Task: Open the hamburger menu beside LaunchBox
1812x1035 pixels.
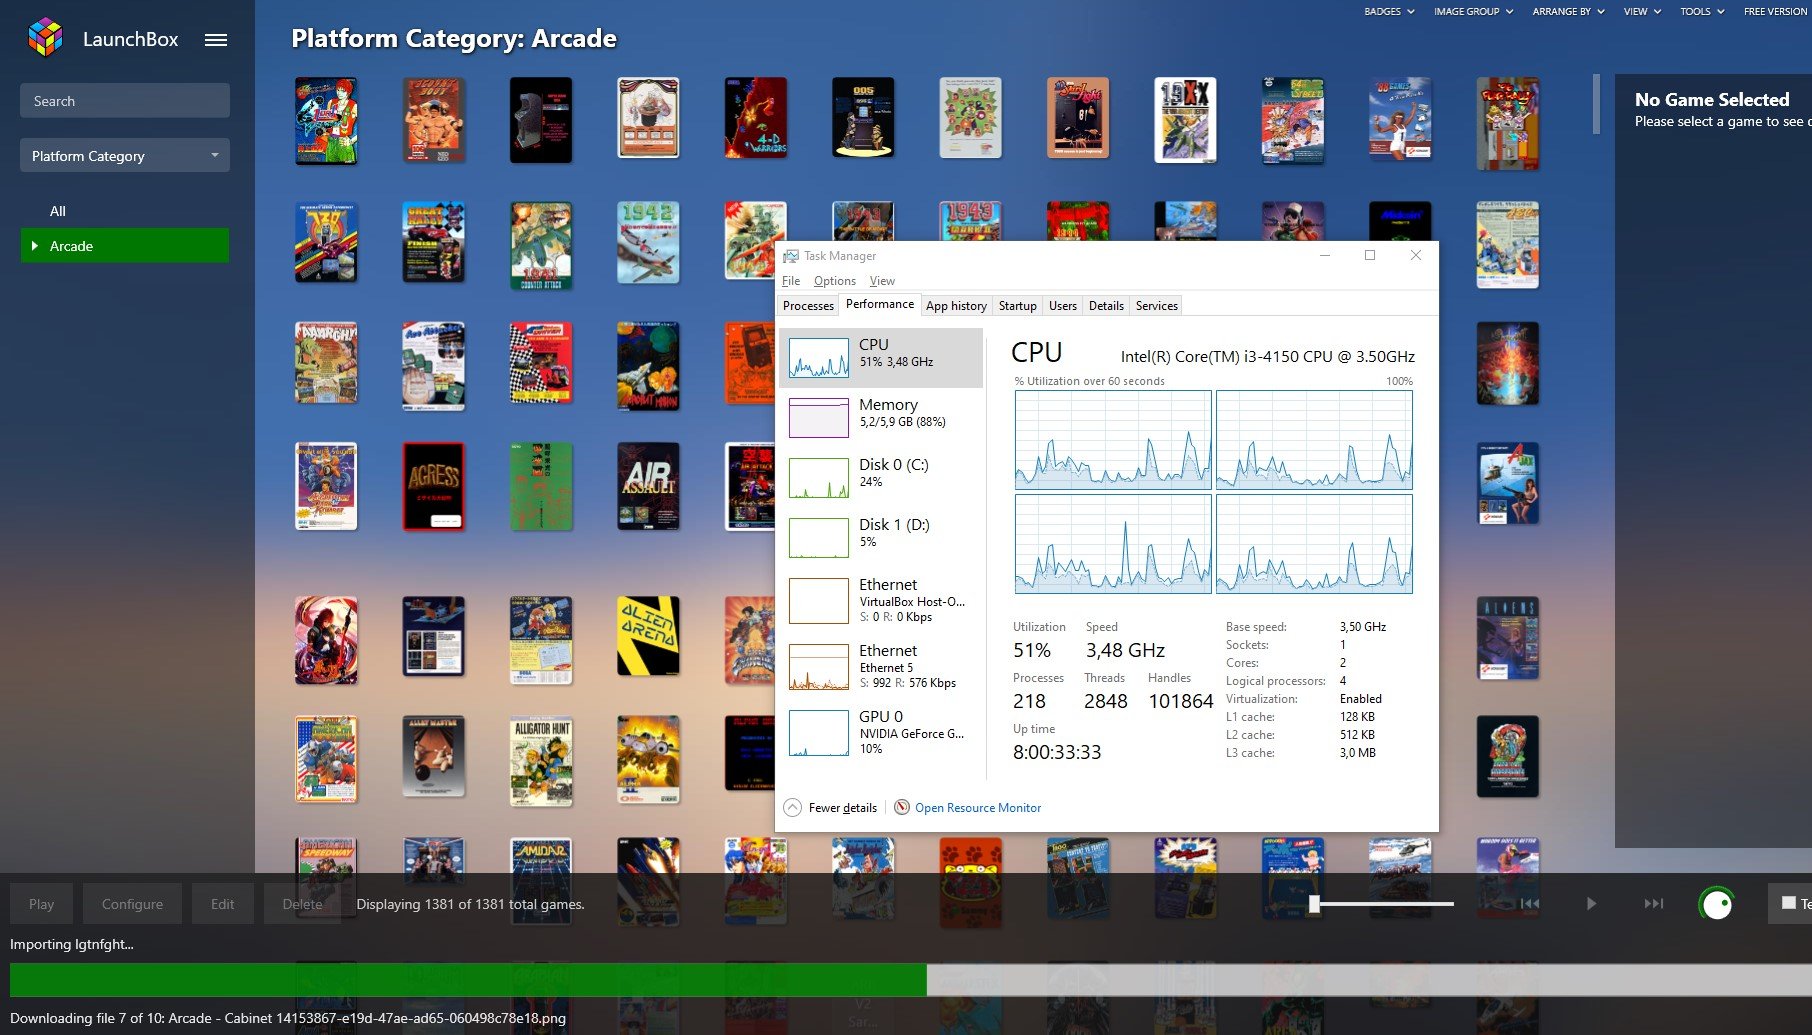Action: pos(216,40)
